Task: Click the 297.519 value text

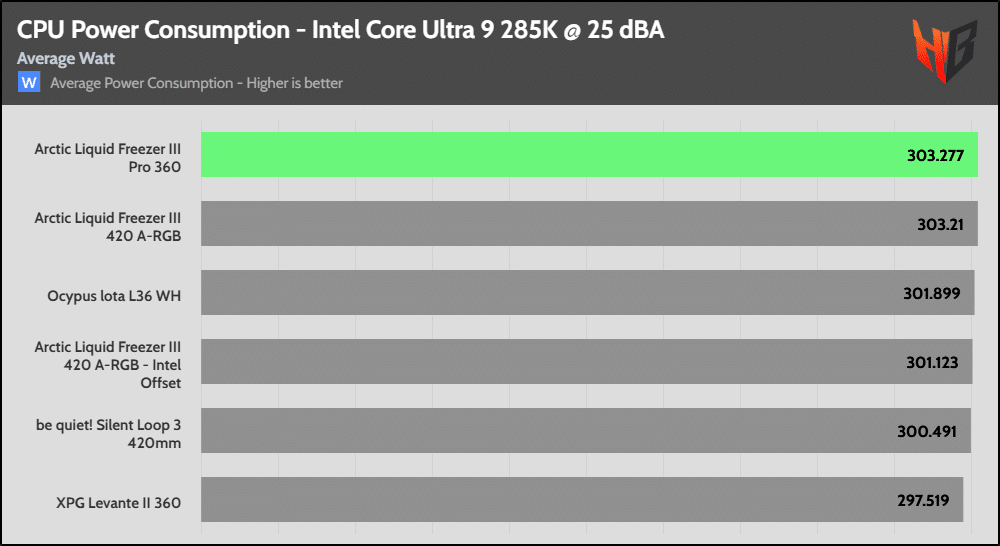Action: coord(923,500)
